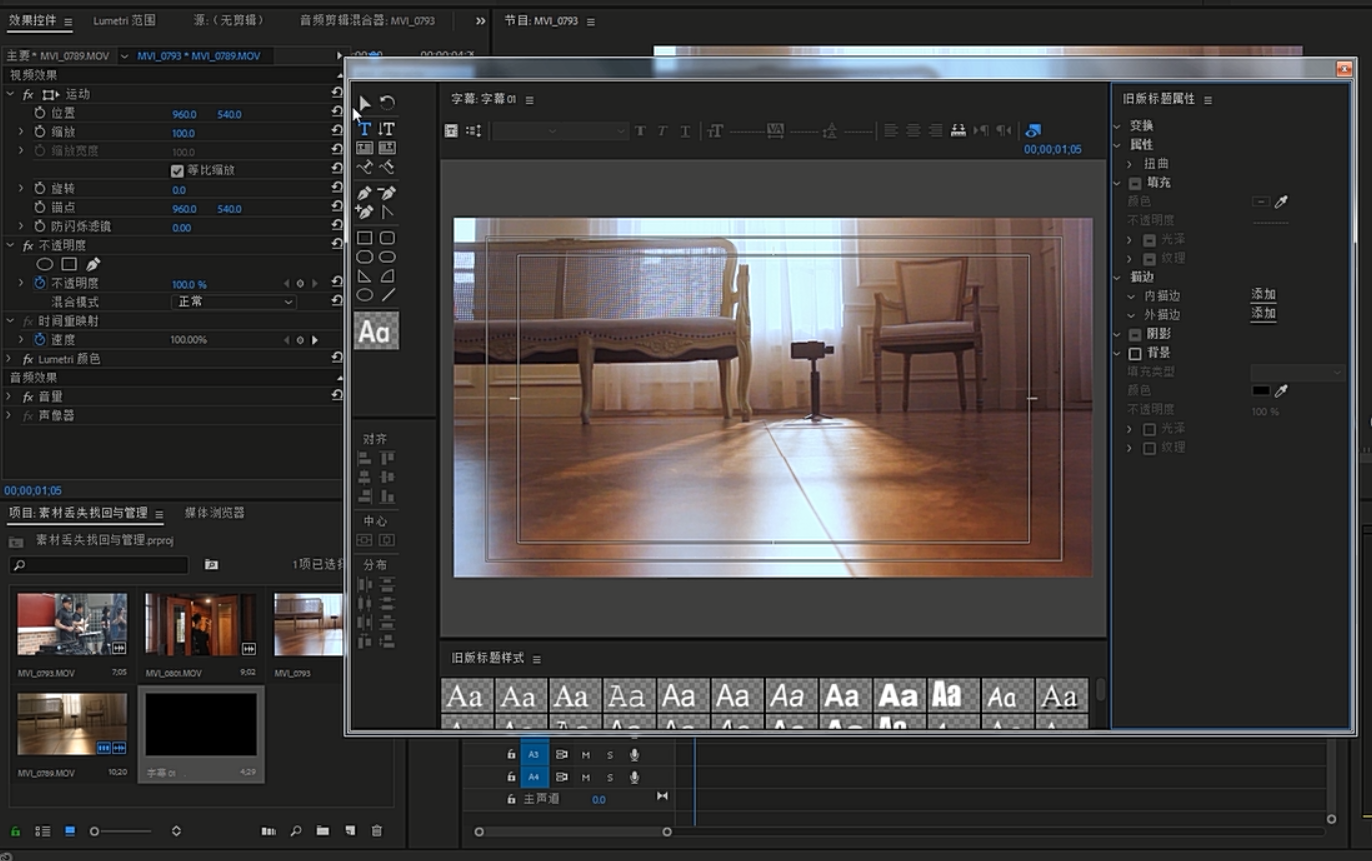Open the 旧版标题属性 panel menu
Image resolution: width=1372 pixels, height=861 pixels.
click(1208, 100)
